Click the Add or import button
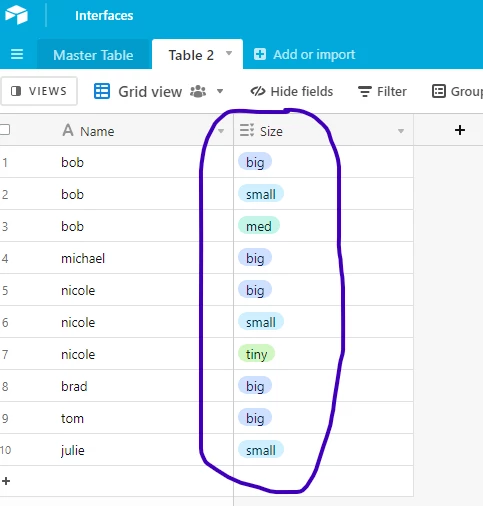The width and height of the screenshot is (483, 506). [x=304, y=54]
